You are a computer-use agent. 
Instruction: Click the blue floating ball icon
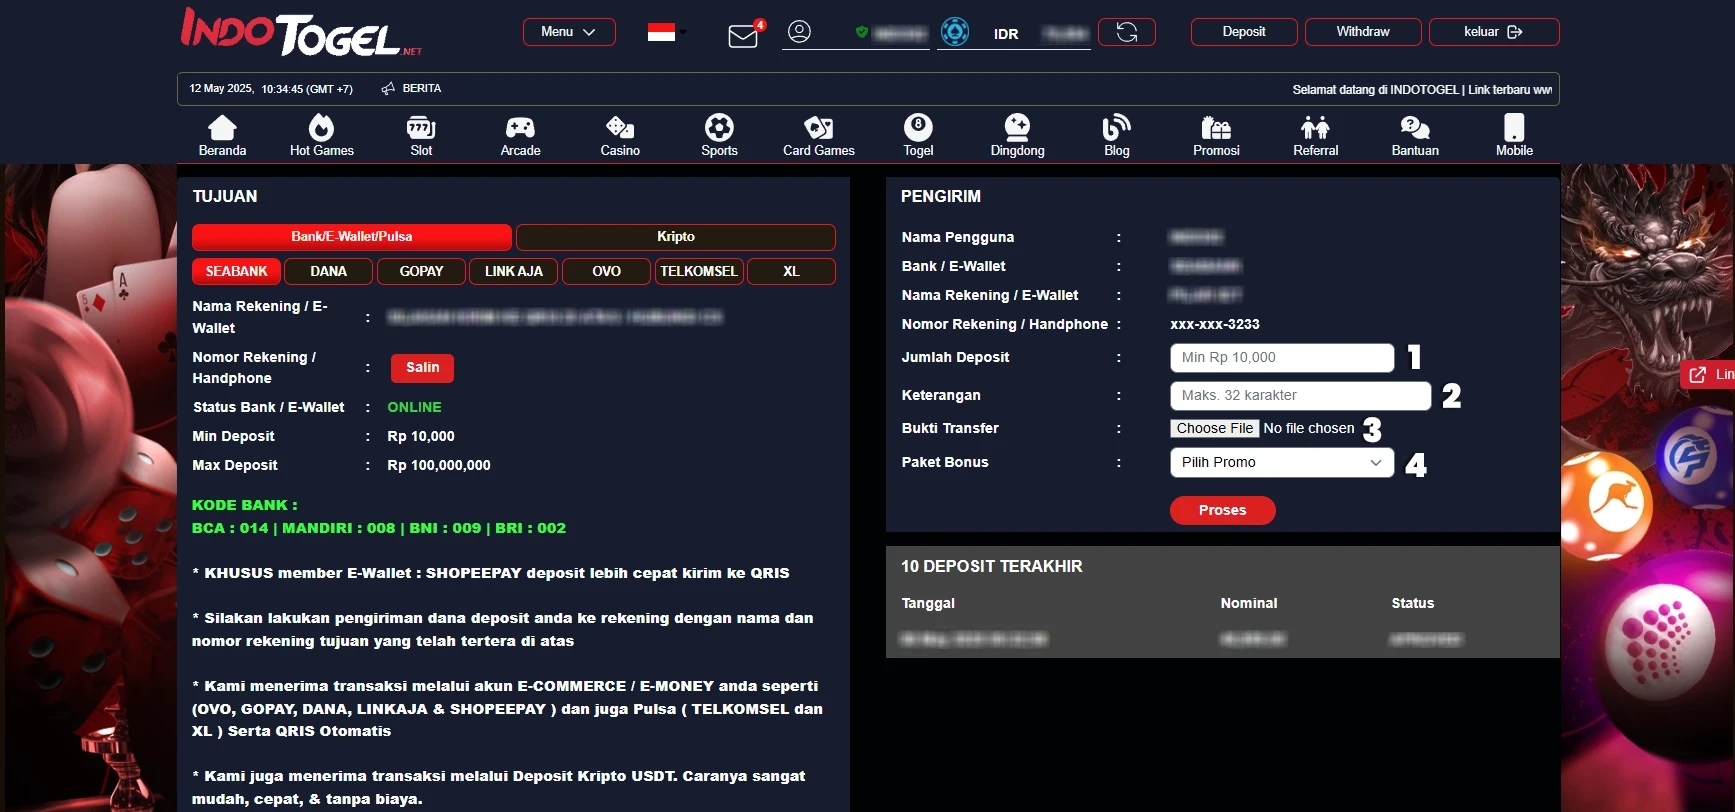(1692, 458)
